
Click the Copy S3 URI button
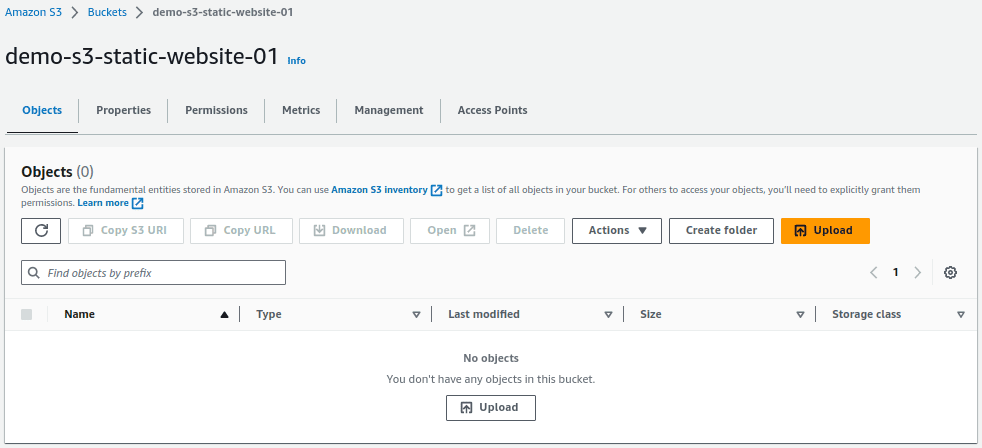click(x=126, y=231)
